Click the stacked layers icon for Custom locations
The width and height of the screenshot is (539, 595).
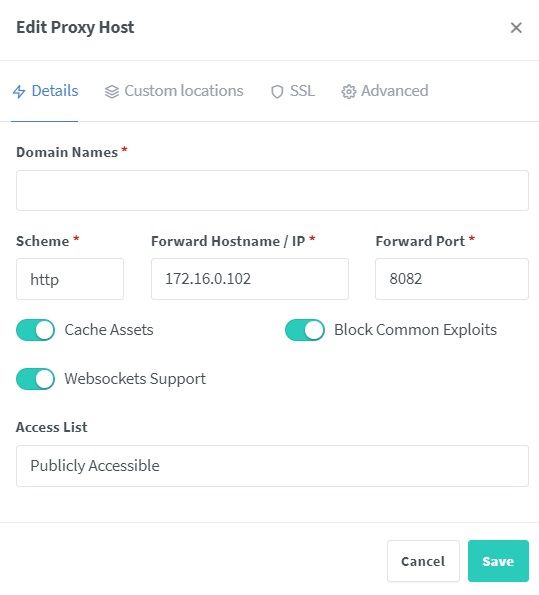(x=112, y=91)
